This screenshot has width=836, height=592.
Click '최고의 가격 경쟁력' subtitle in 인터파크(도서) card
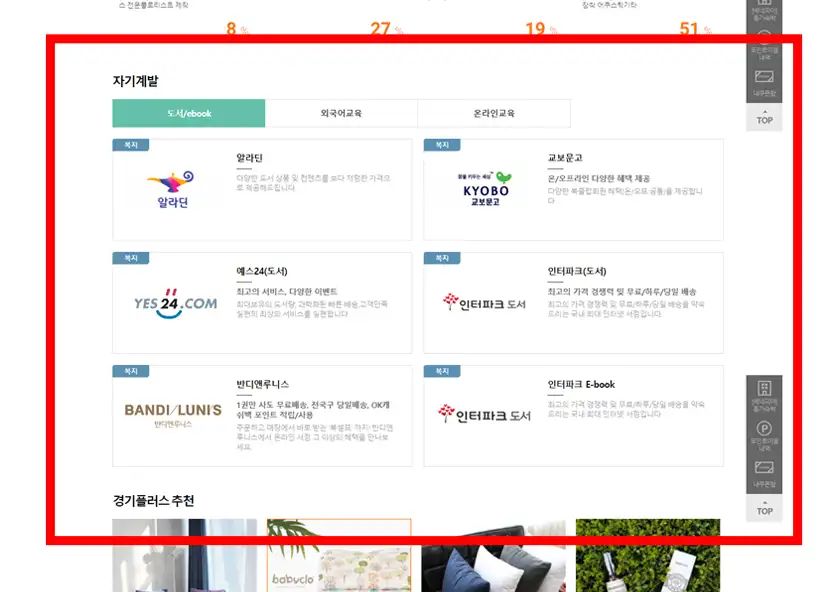click(x=622, y=292)
